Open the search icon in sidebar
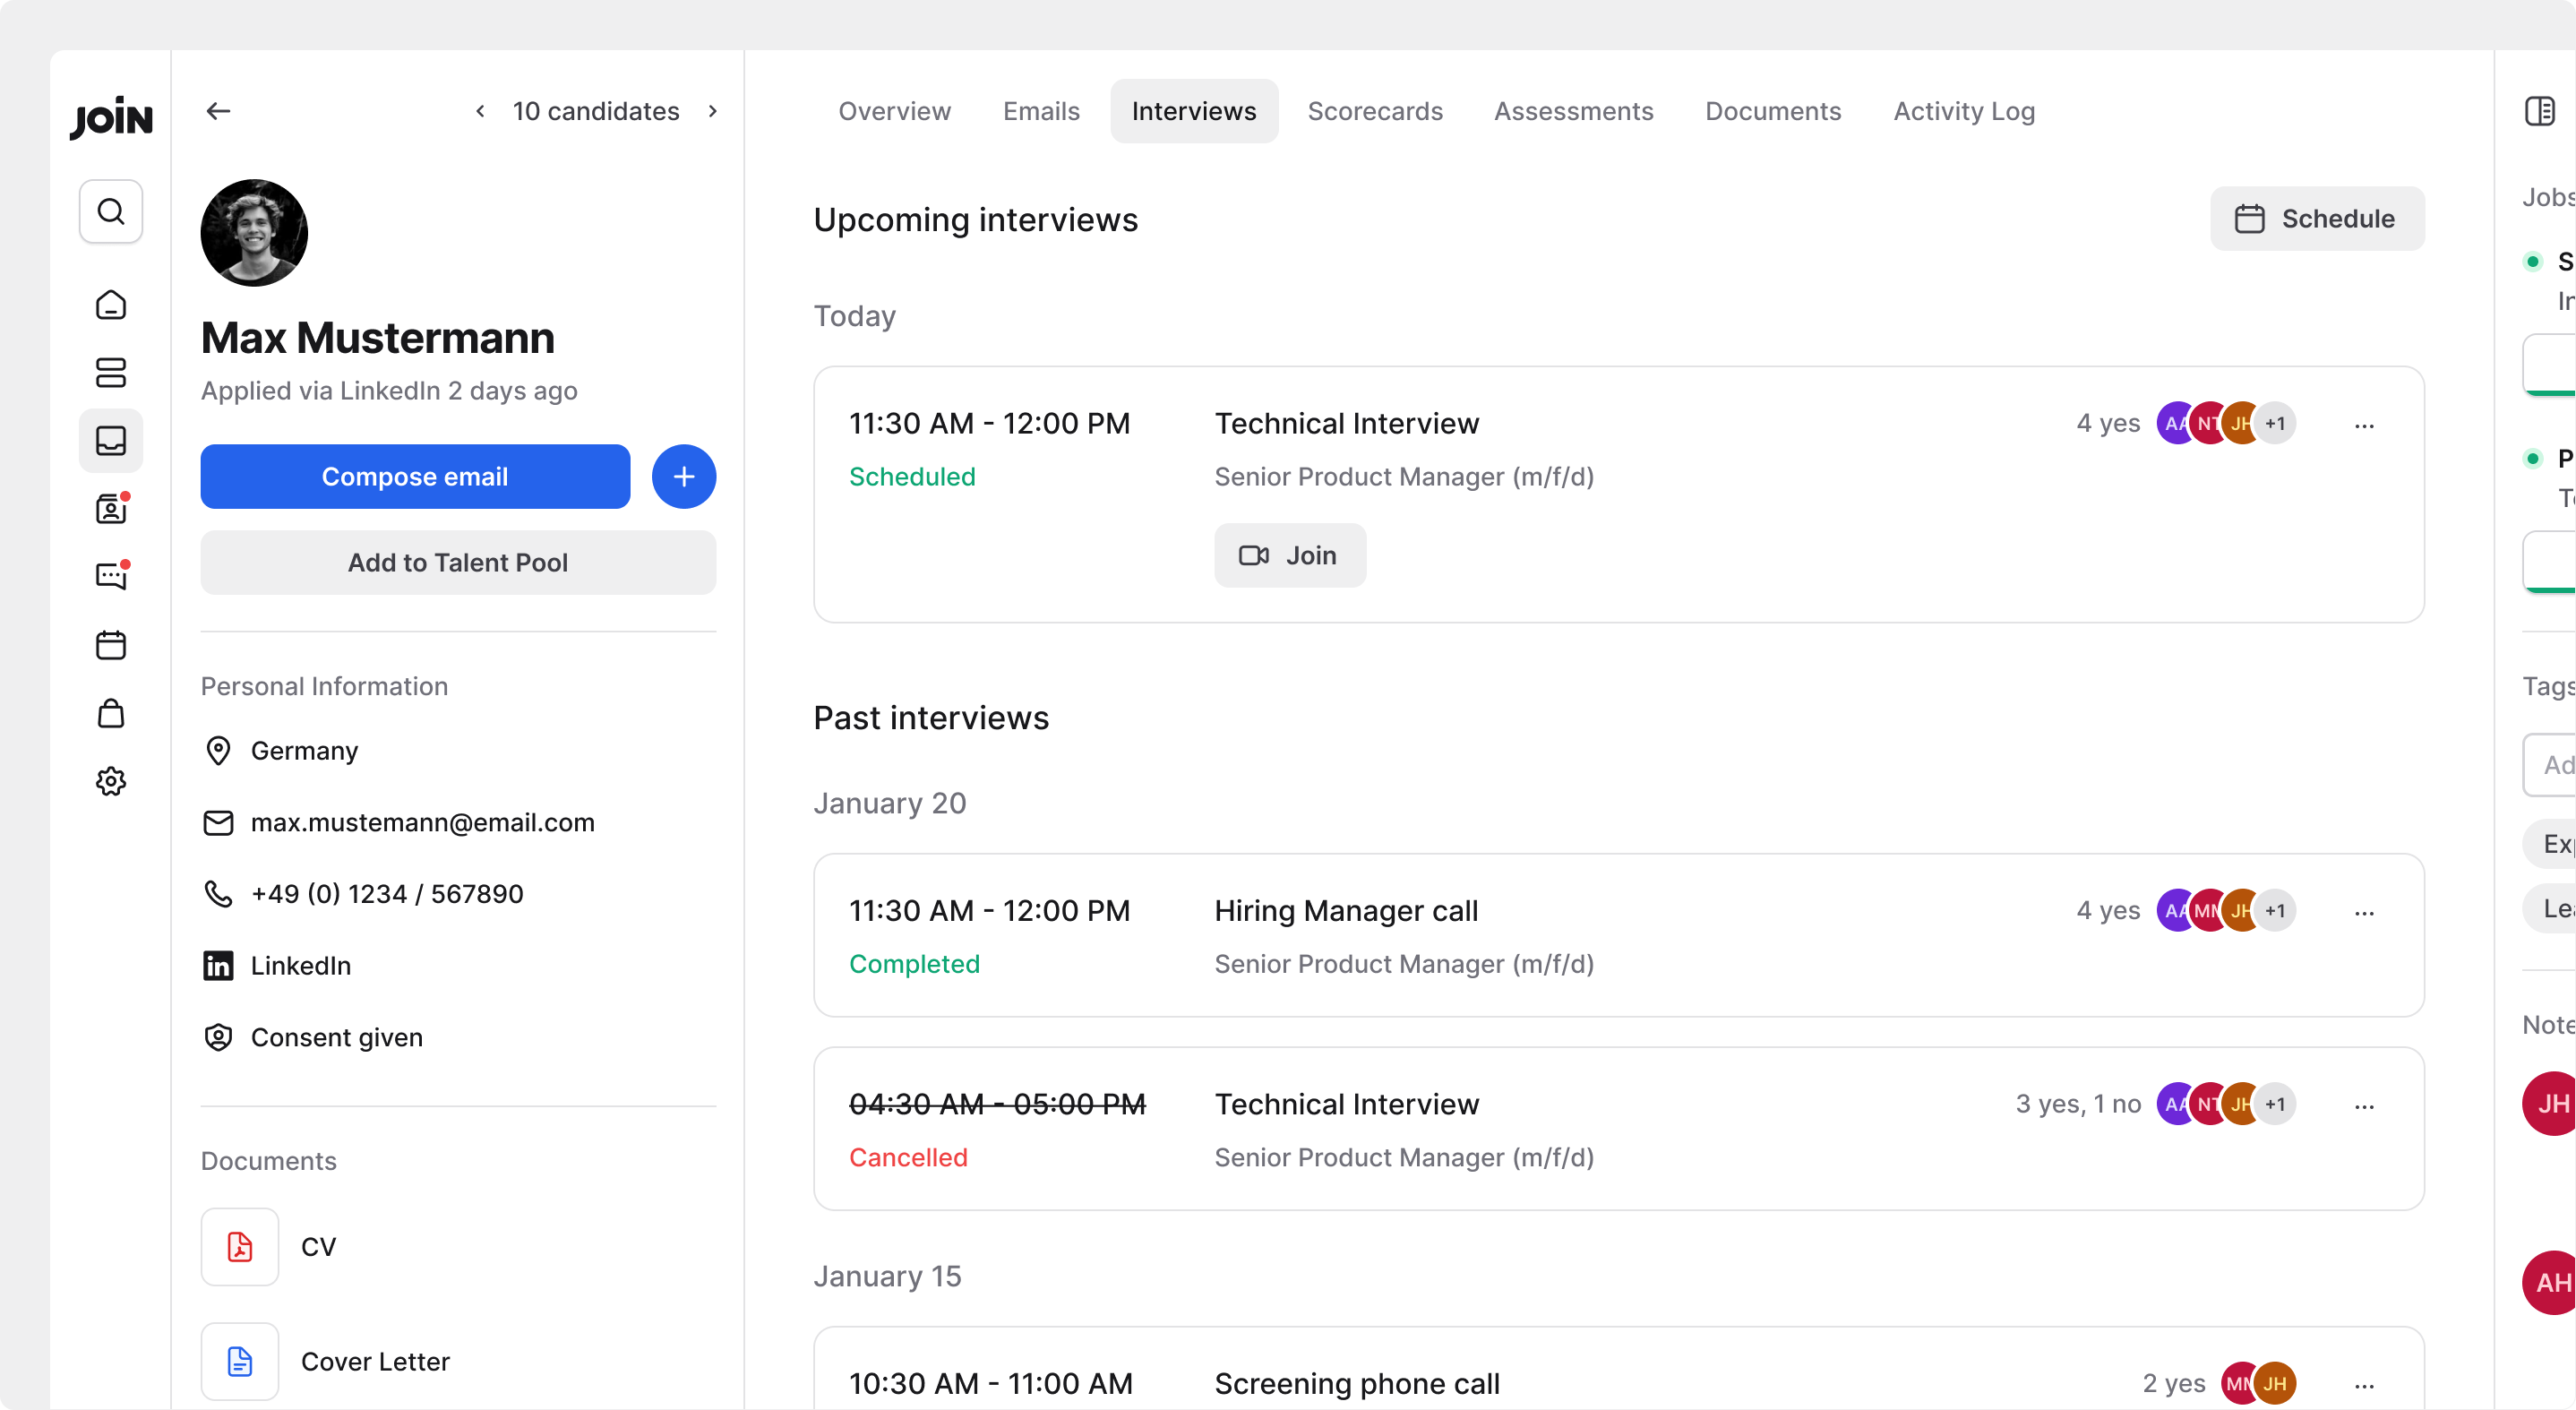The width and height of the screenshot is (2576, 1410). (111, 211)
